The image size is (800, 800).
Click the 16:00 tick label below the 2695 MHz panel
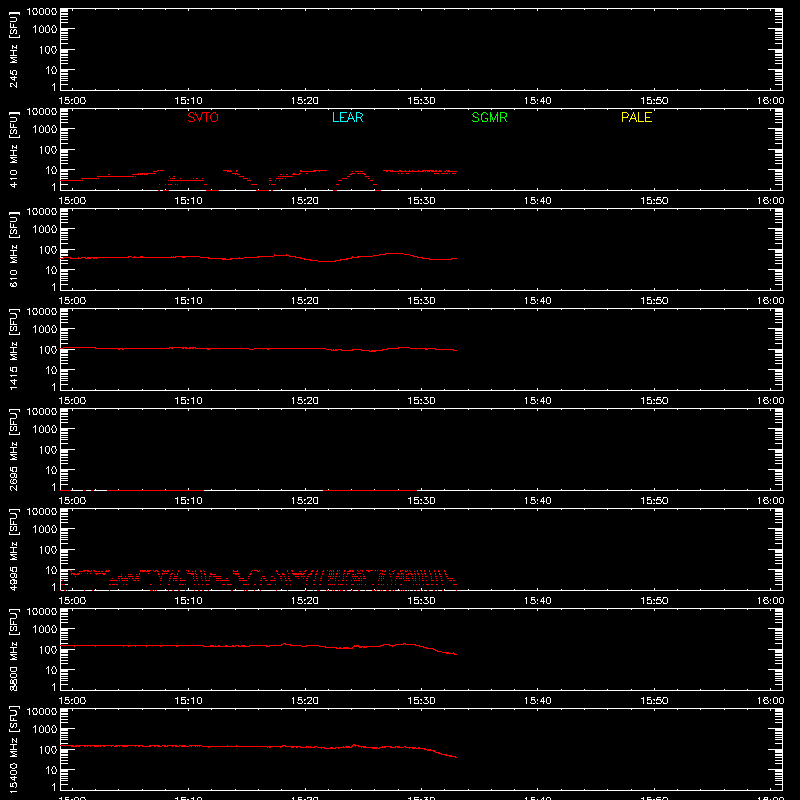pos(770,501)
